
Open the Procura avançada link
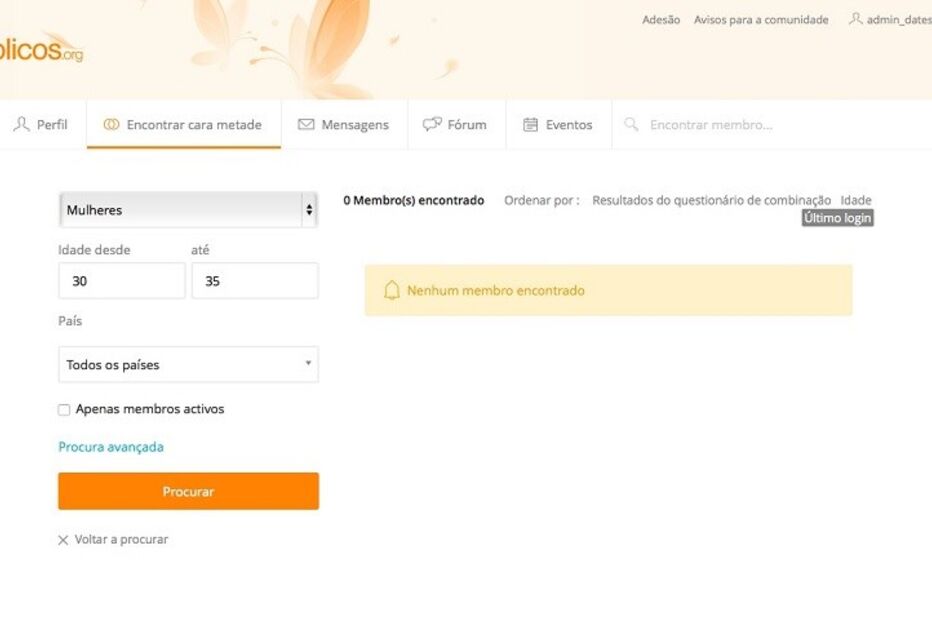[110, 447]
